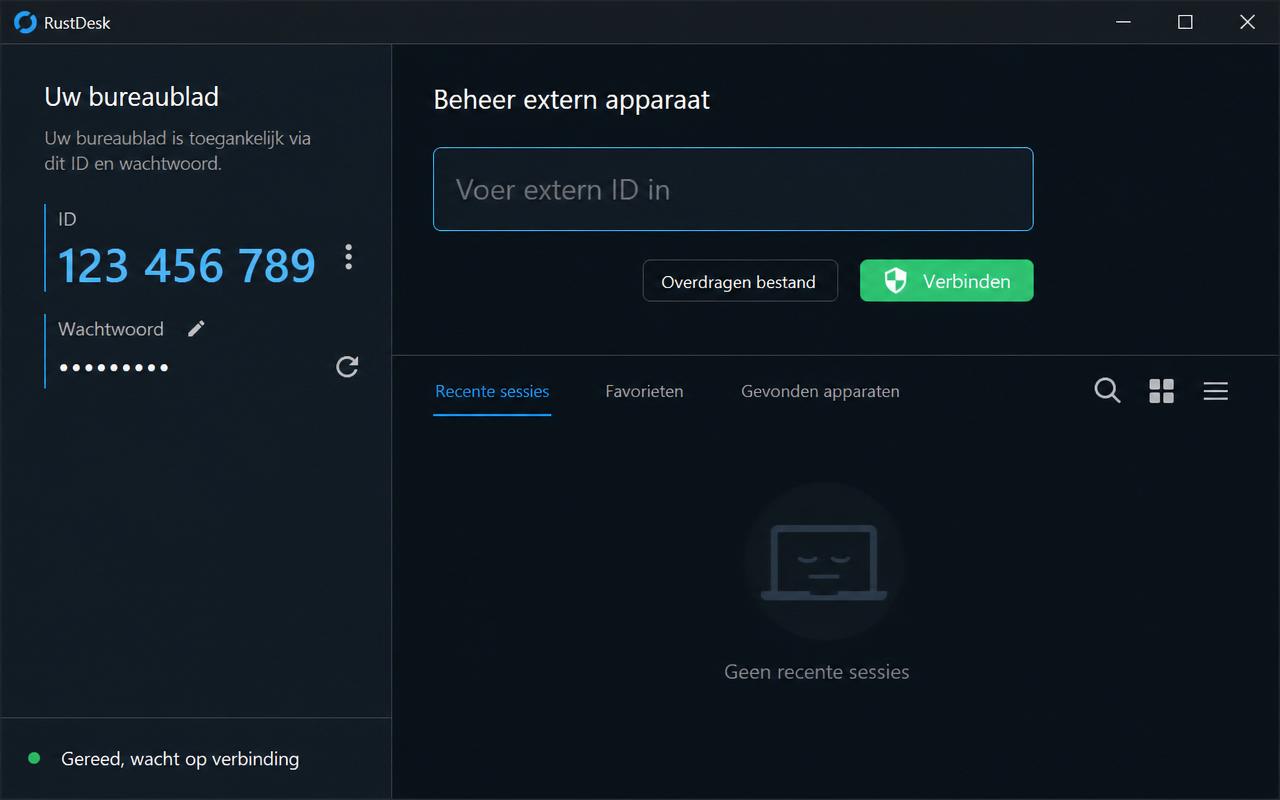
Task: Click the green ready status dot
Action: pyautogui.click(x=34, y=759)
